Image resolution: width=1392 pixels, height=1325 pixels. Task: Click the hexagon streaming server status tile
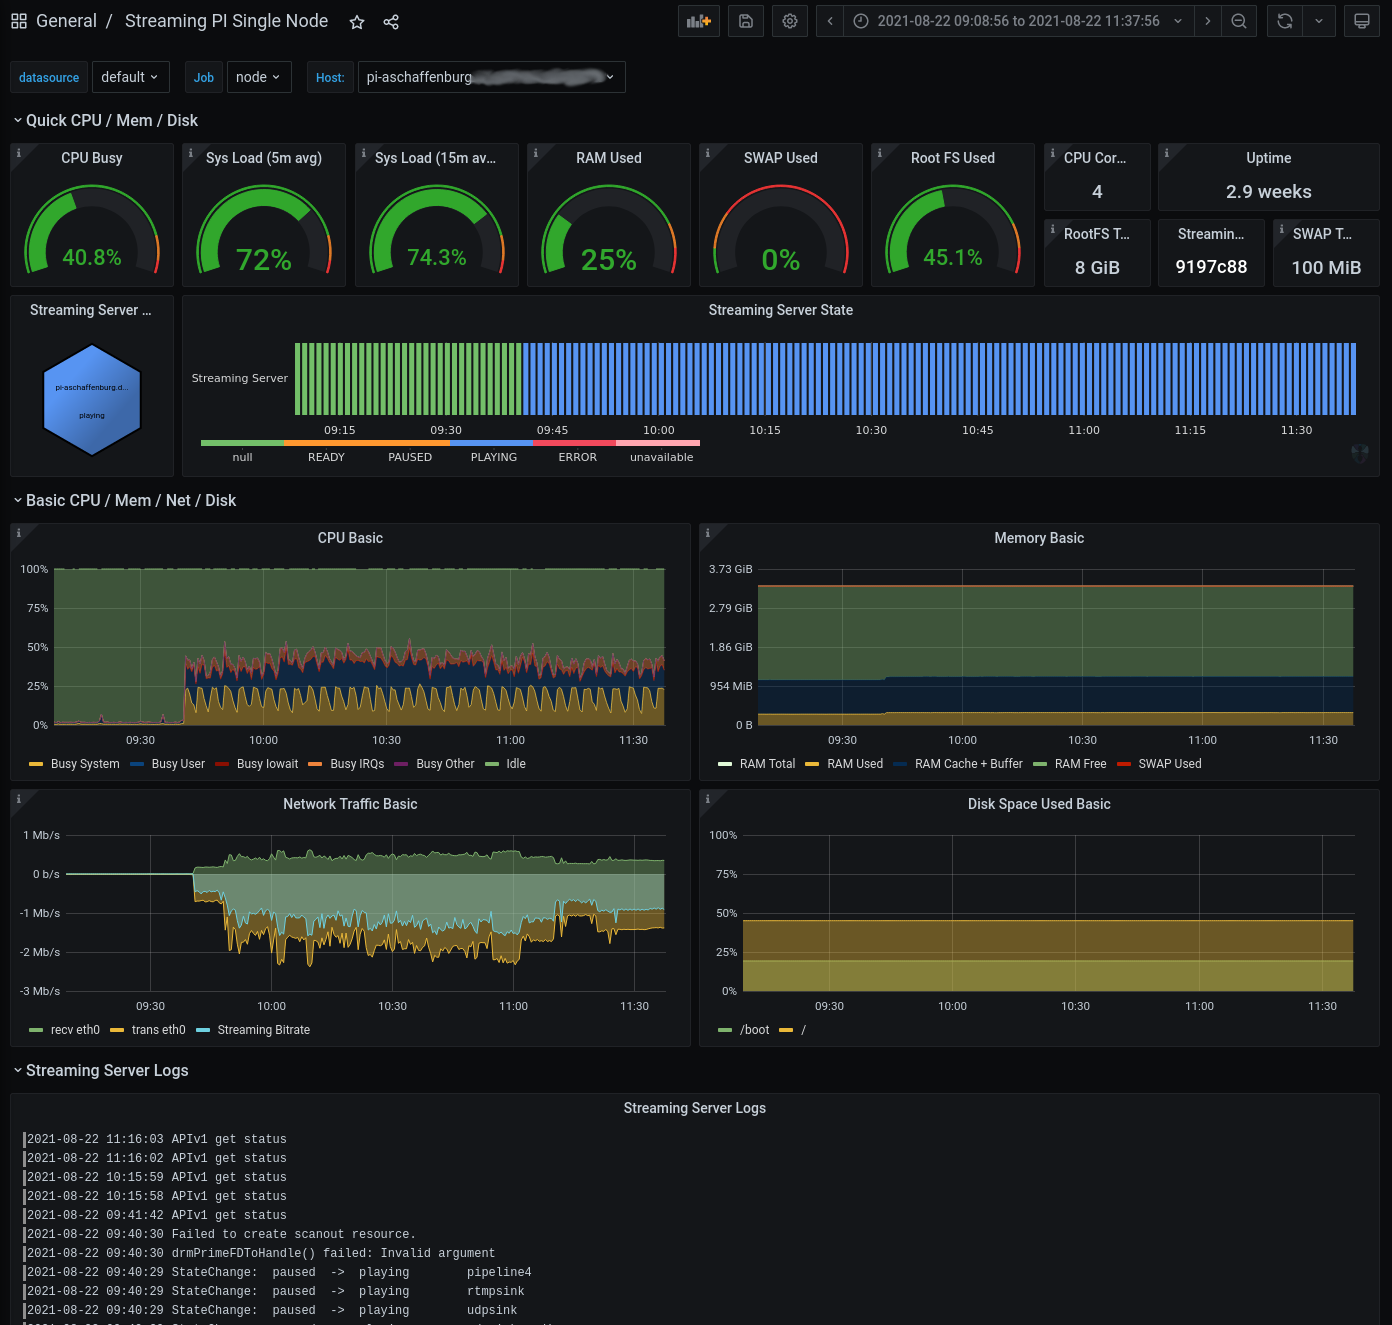pyautogui.click(x=92, y=400)
